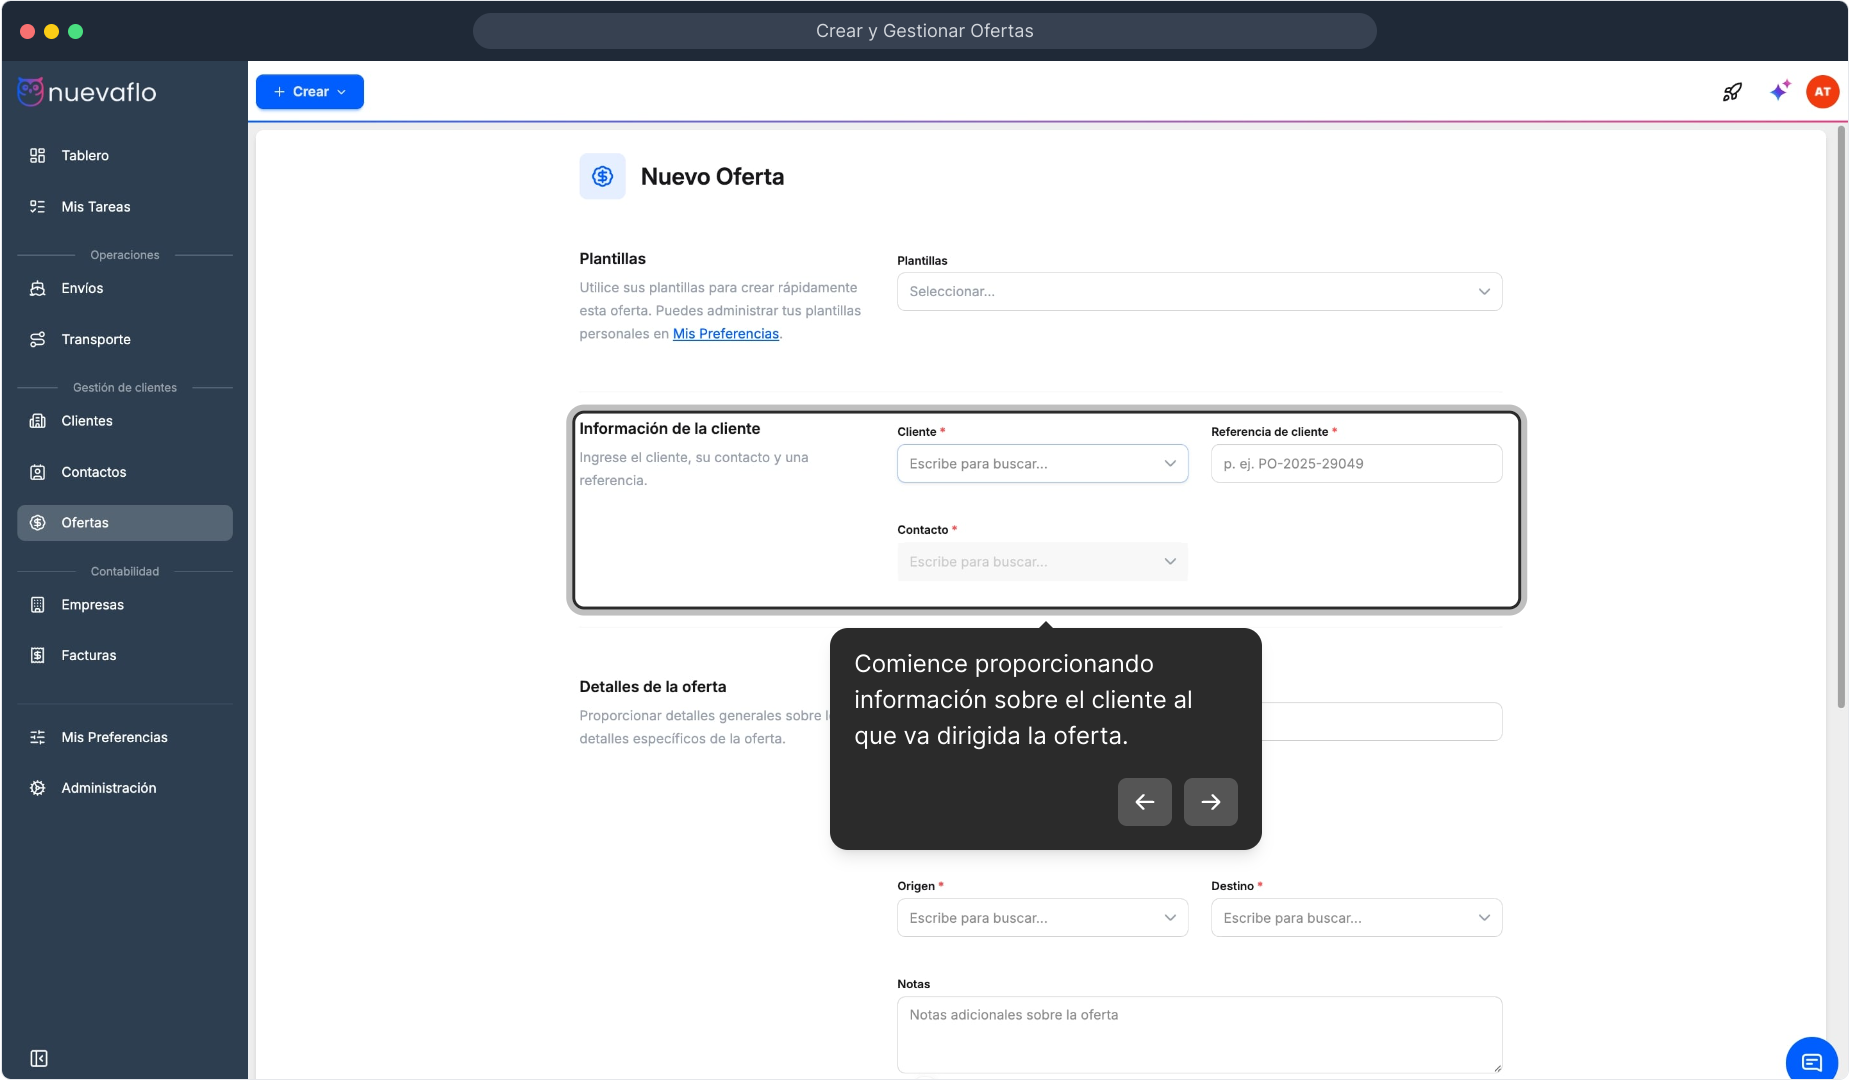Open the Destino search dropdown

coord(1355,918)
